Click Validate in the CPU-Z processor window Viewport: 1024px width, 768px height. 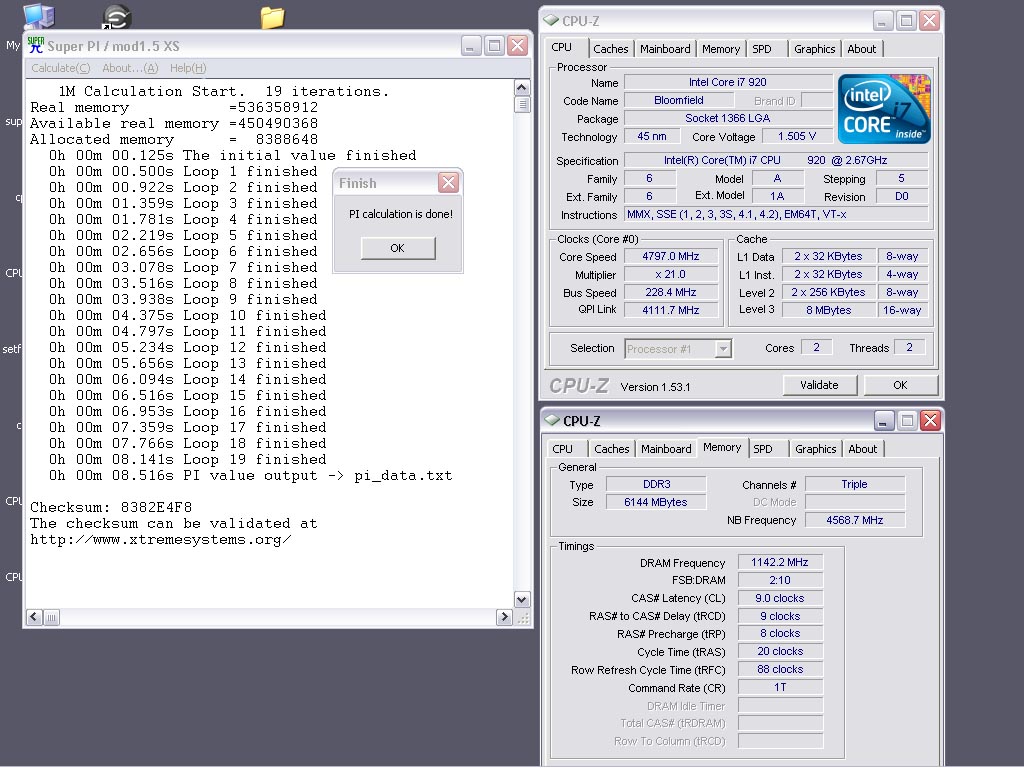click(820, 385)
